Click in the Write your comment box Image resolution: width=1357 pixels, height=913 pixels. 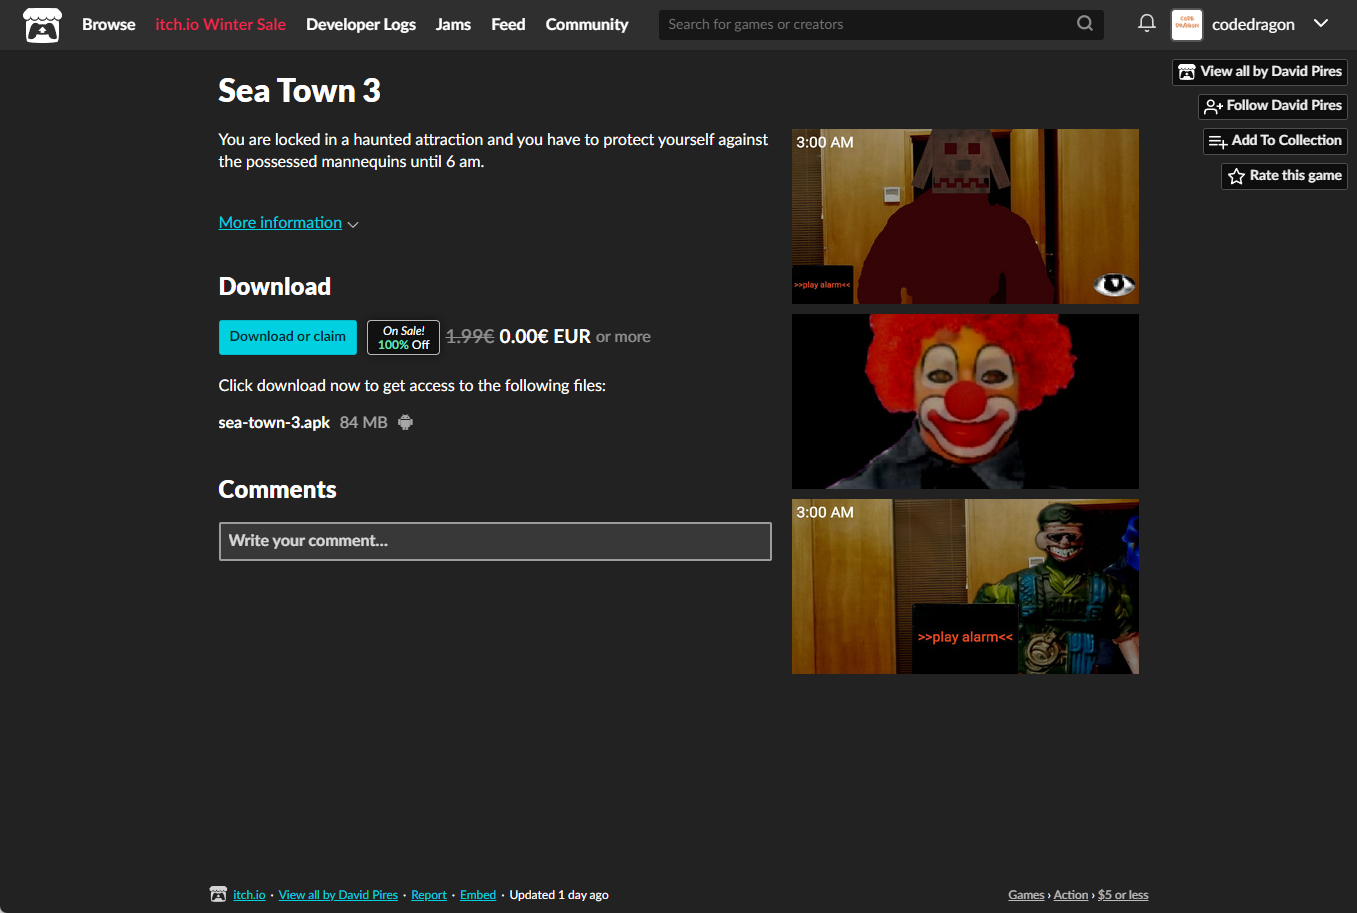tap(495, 541)
